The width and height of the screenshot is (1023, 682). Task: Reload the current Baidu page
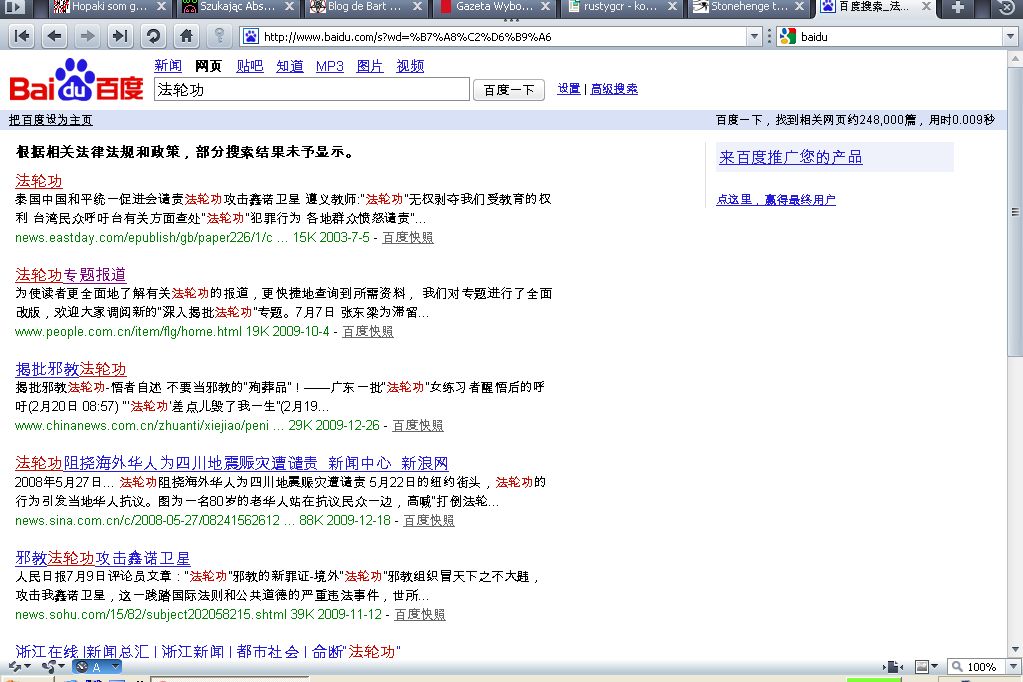click(x=153, y=37)
